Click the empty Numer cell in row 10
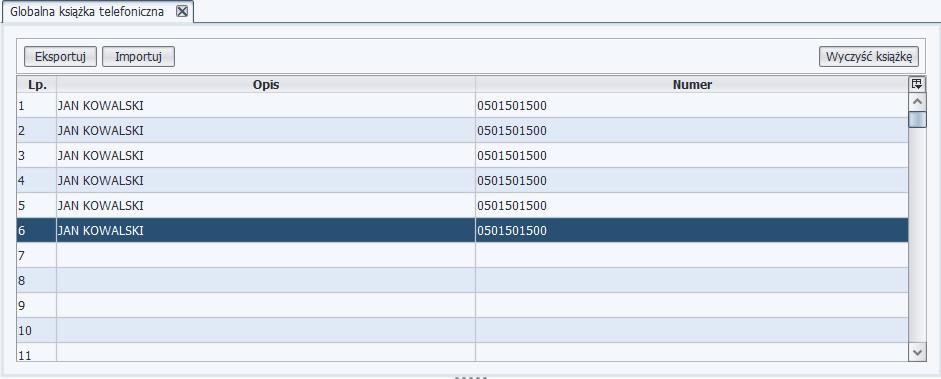 click(x=692, y=330)
